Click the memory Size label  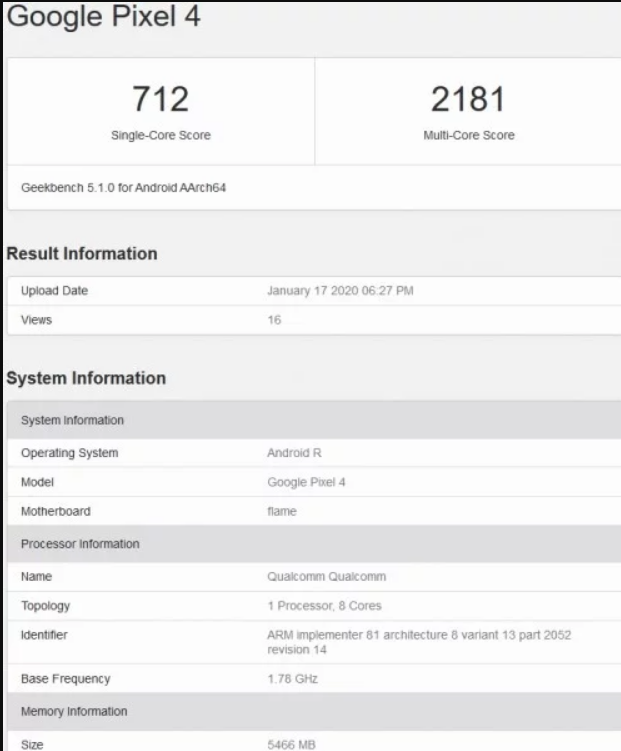click(x=32, y=745)
